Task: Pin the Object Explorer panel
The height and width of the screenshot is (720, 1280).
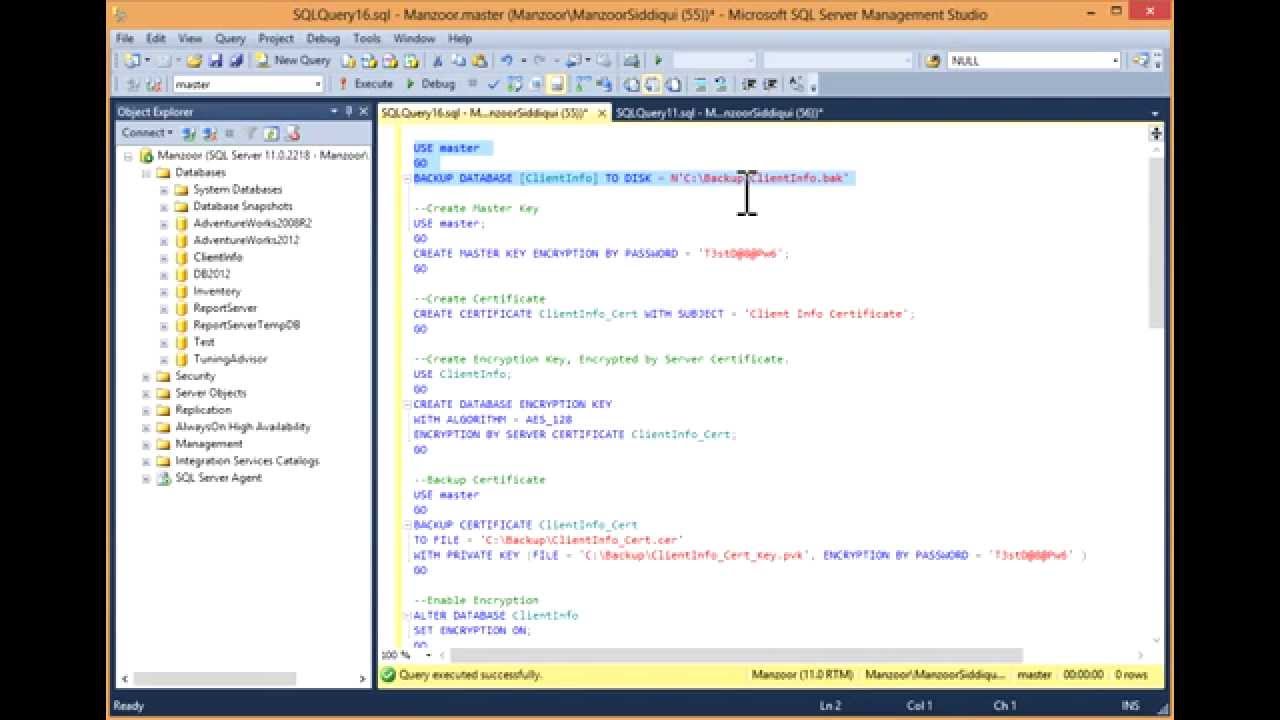Action: pyautogui.click(x=349, y=111)
